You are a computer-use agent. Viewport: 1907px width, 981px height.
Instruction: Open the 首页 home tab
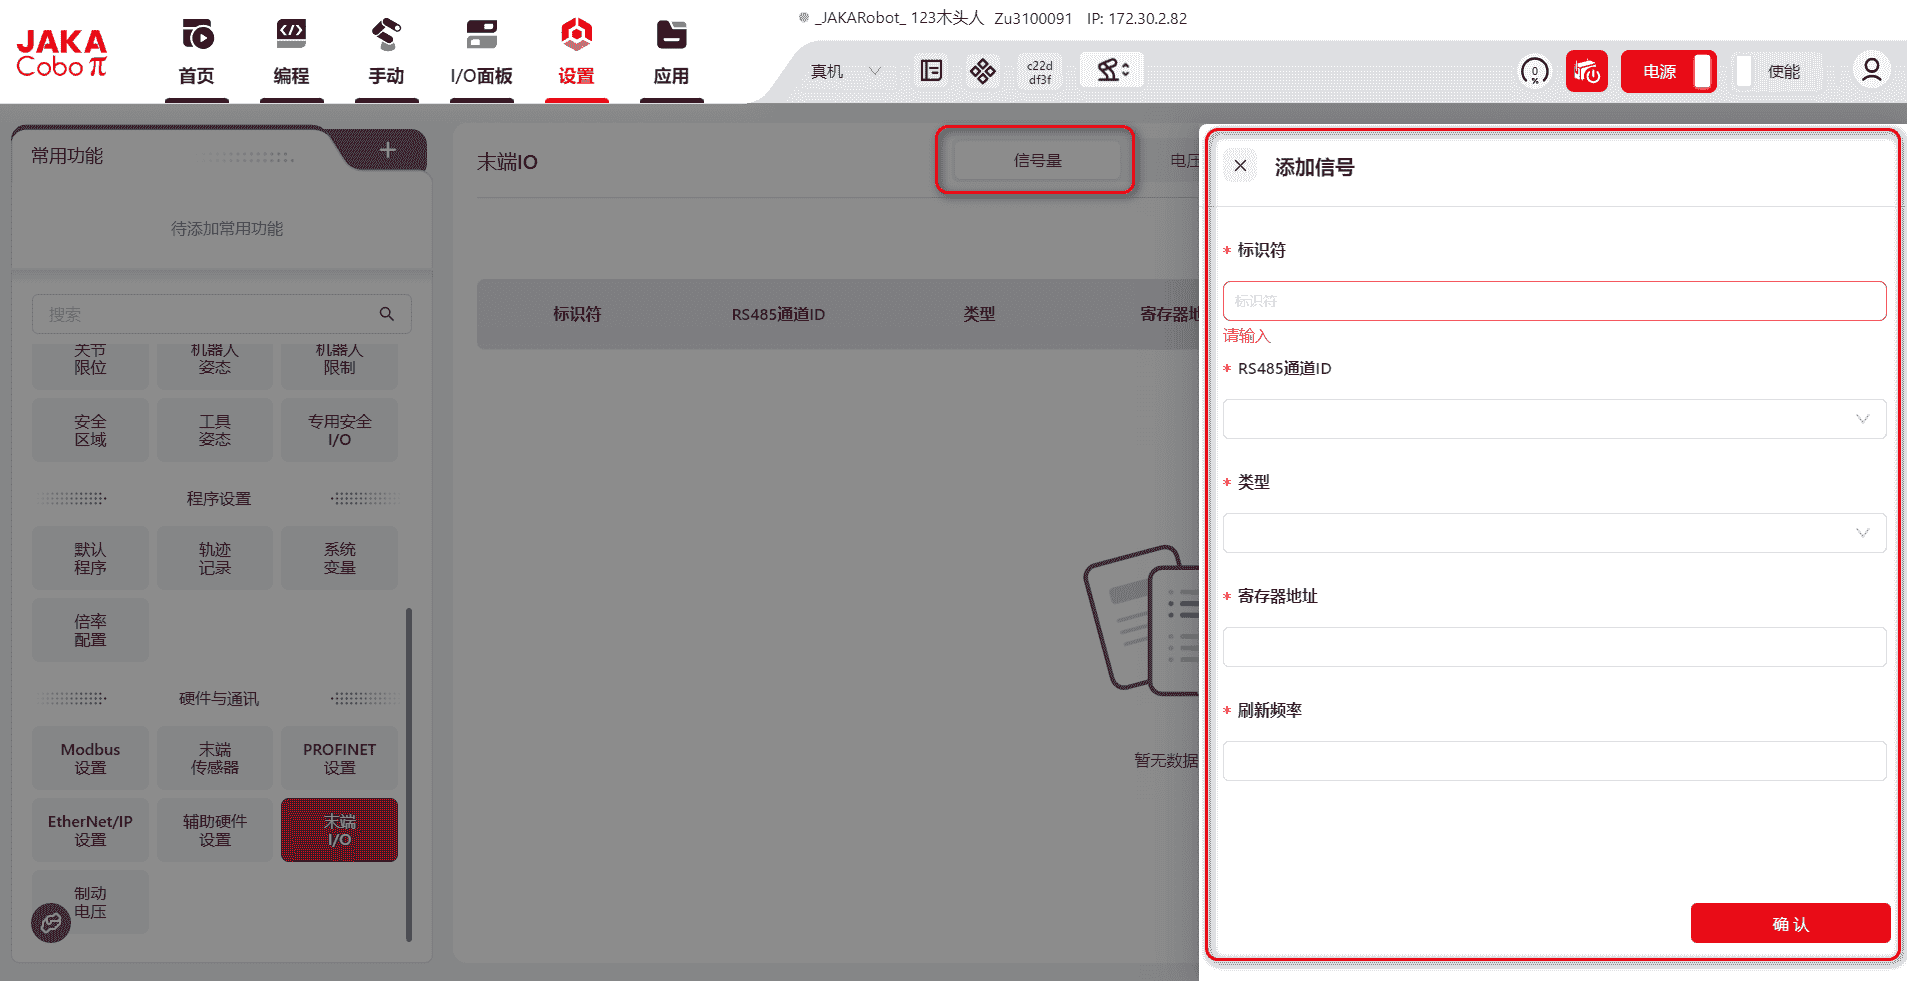coord(197,52)
